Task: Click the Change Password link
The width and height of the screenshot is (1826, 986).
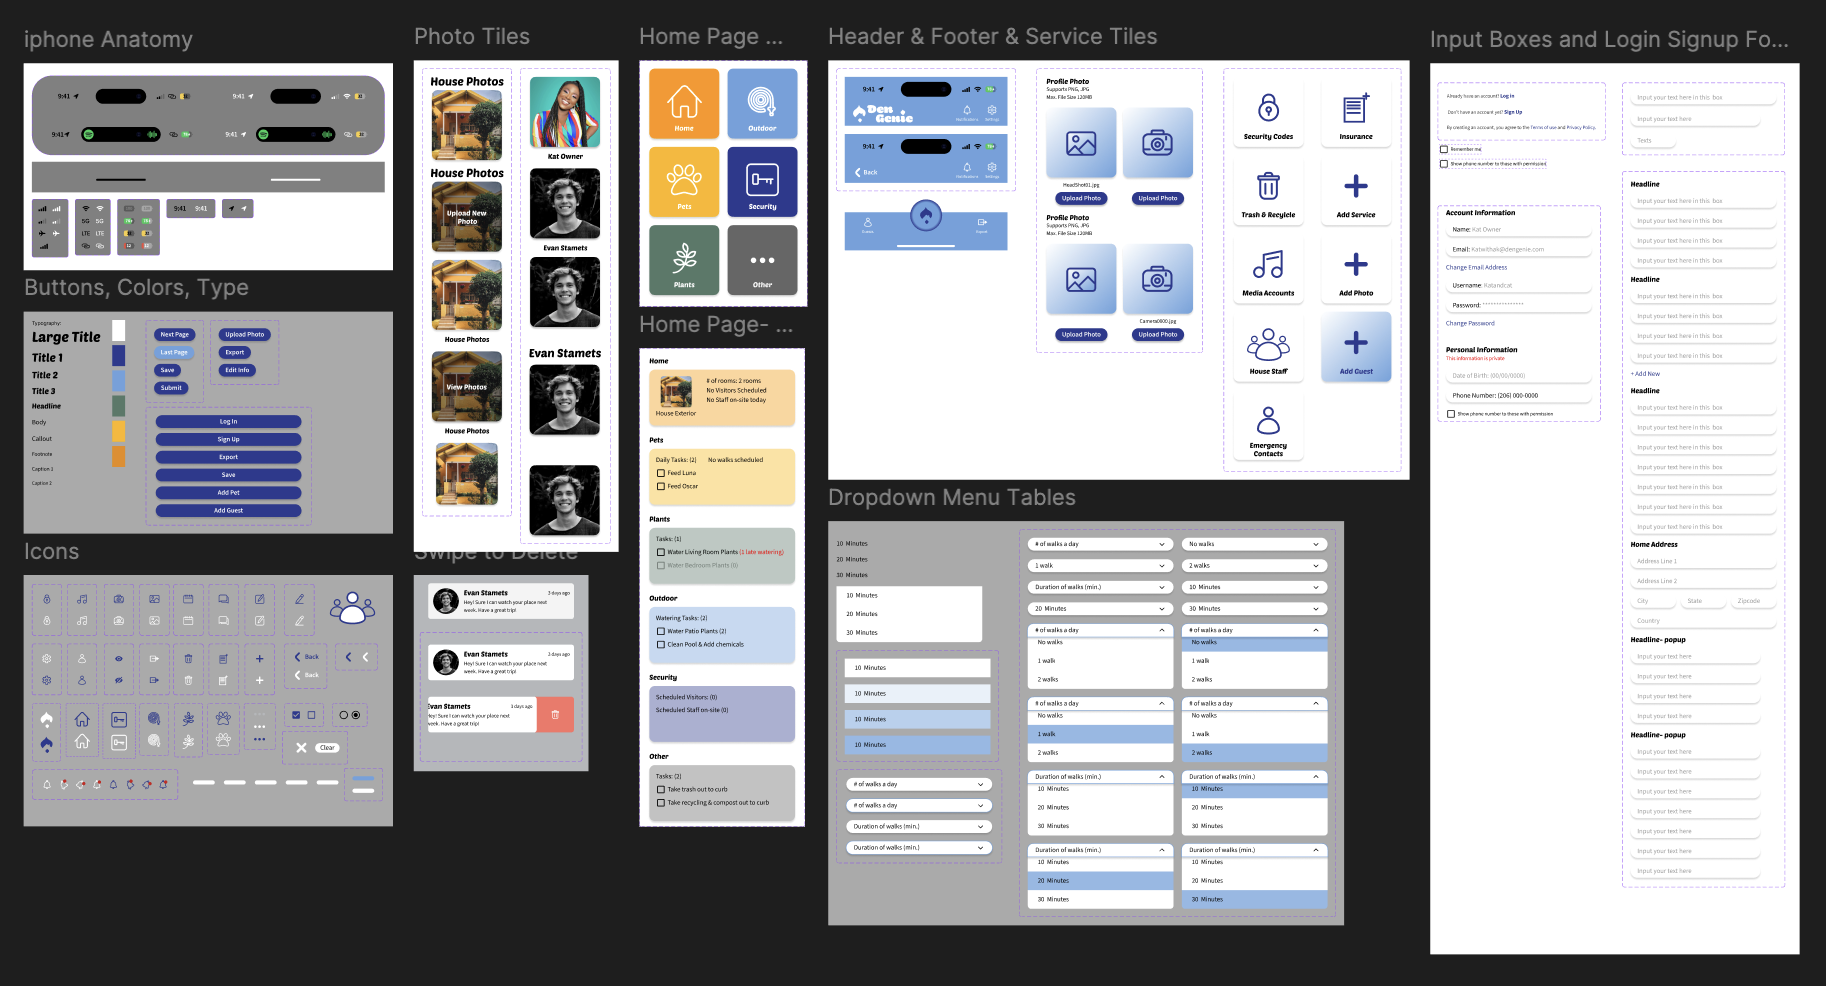Action: 1470,323
